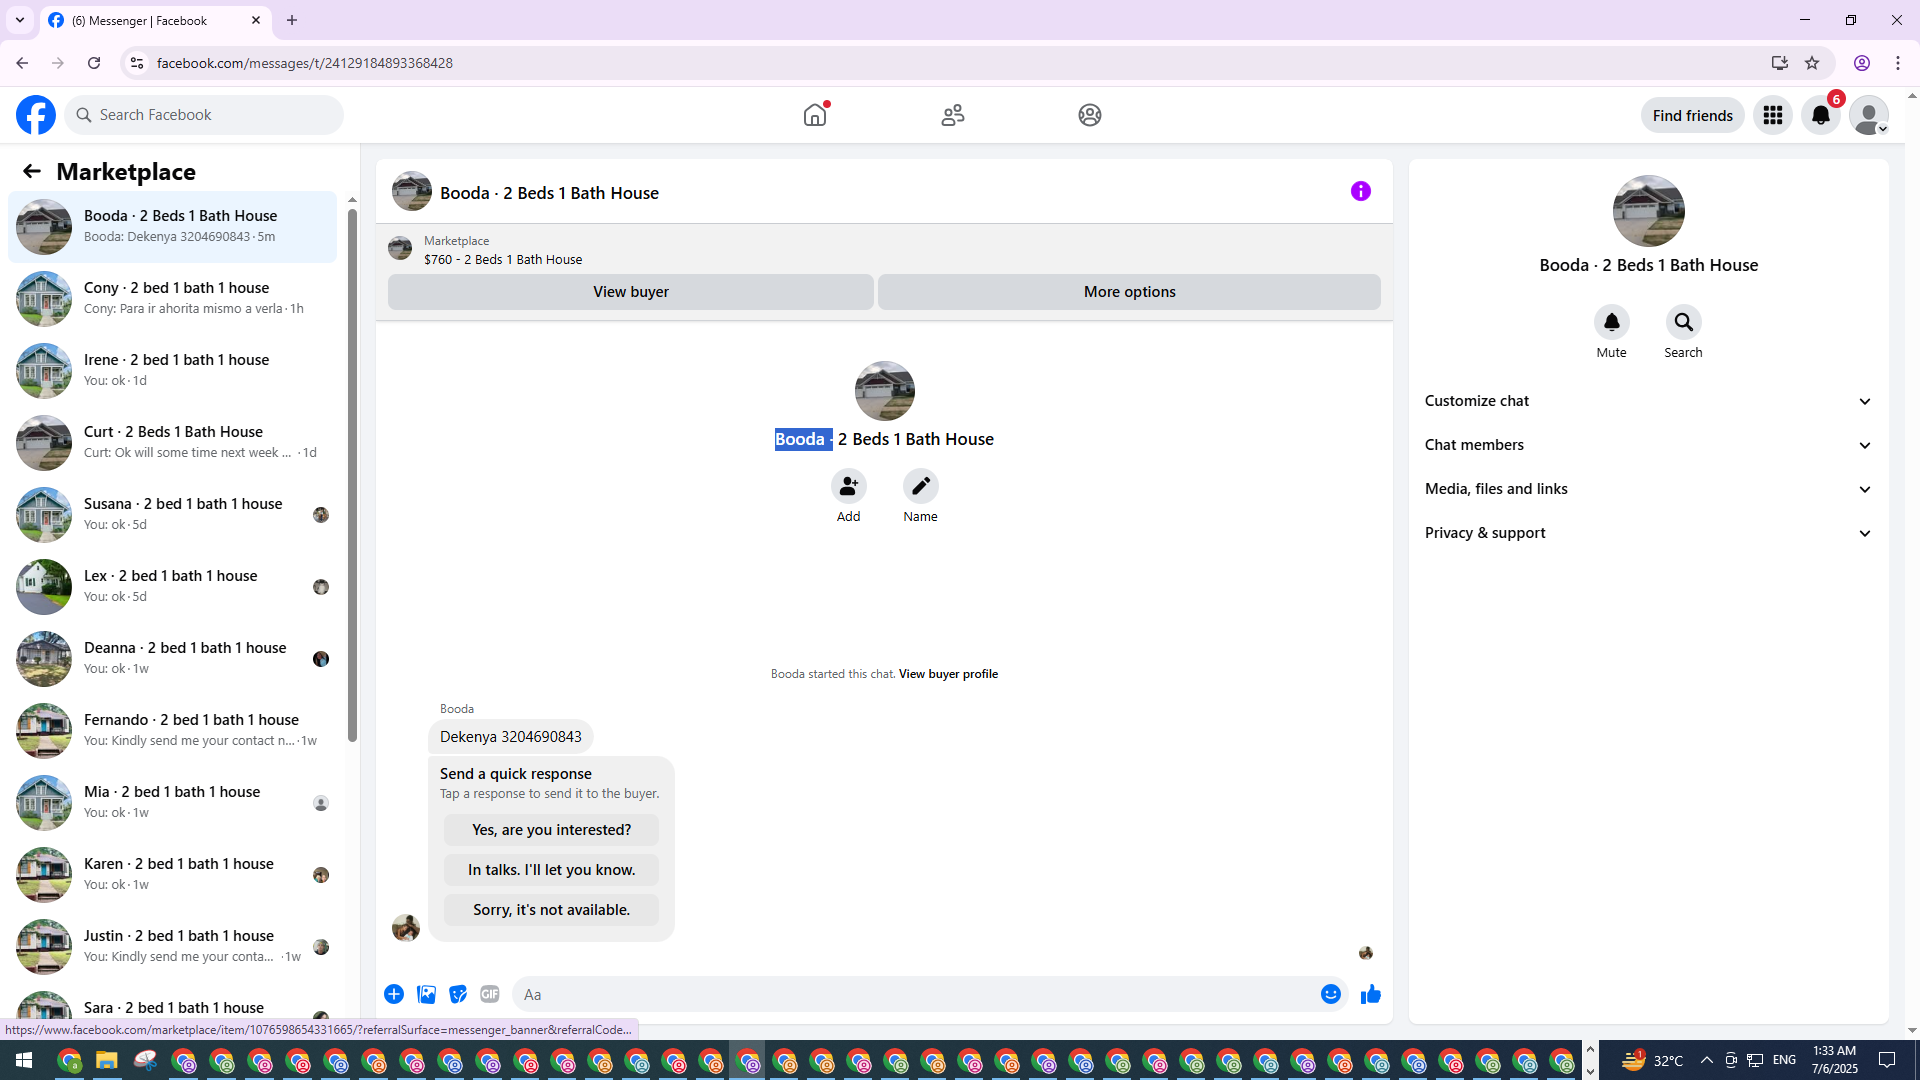The width and height of the screenshot is (1920, 1080).
Task: Open the notifications bell
Action: tap(1820, 115)
